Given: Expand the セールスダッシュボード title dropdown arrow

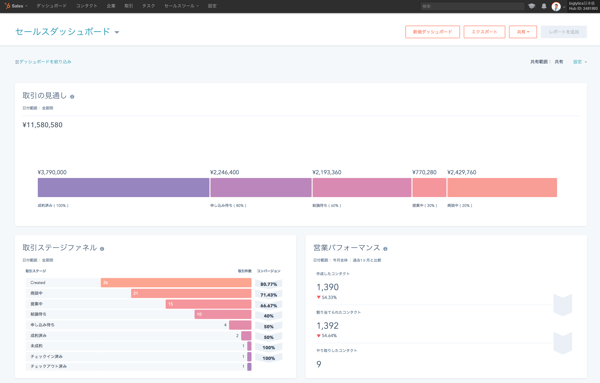Looking at the screenshot, I should (117, 32).
